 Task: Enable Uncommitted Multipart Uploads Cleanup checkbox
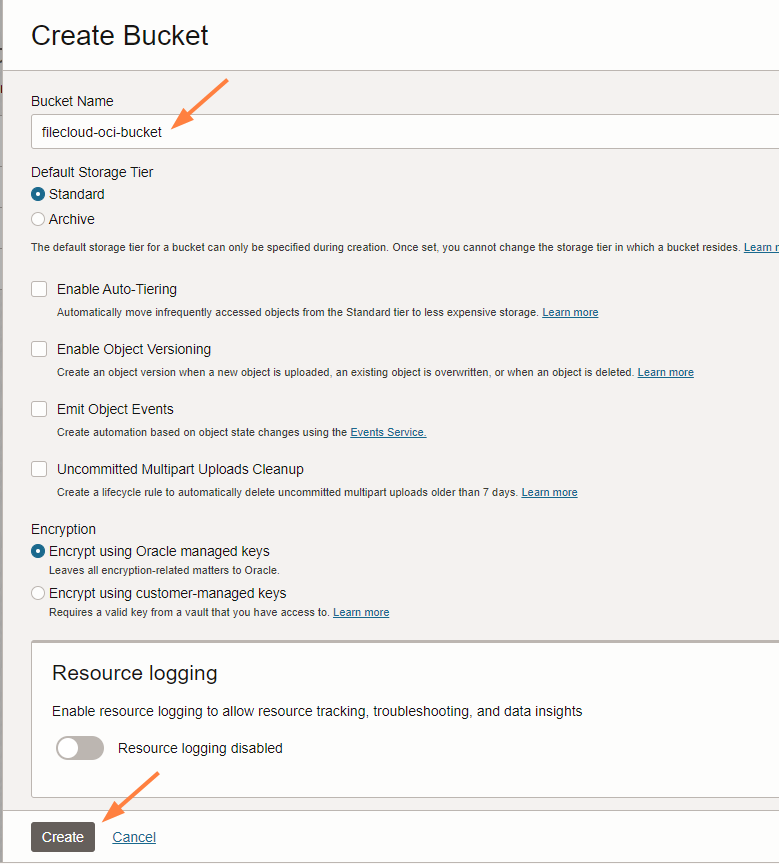39,469
